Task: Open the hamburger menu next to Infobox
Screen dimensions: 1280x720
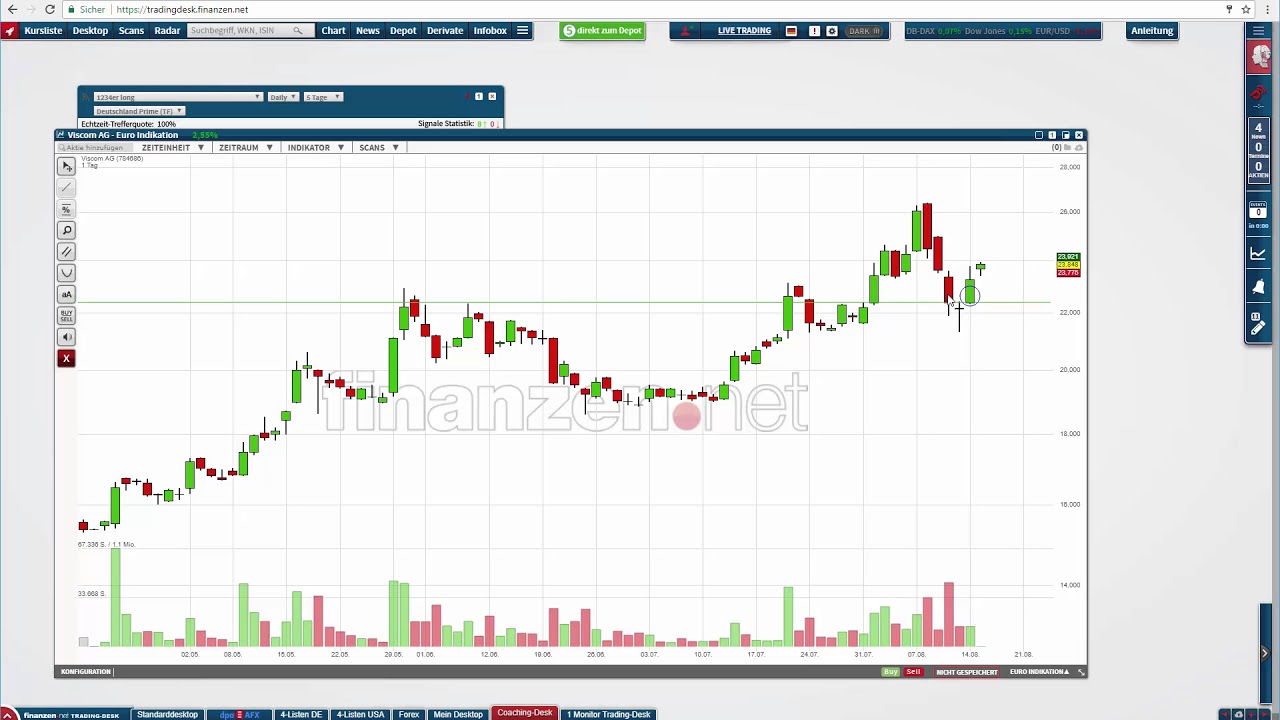Action: [522, 31]
